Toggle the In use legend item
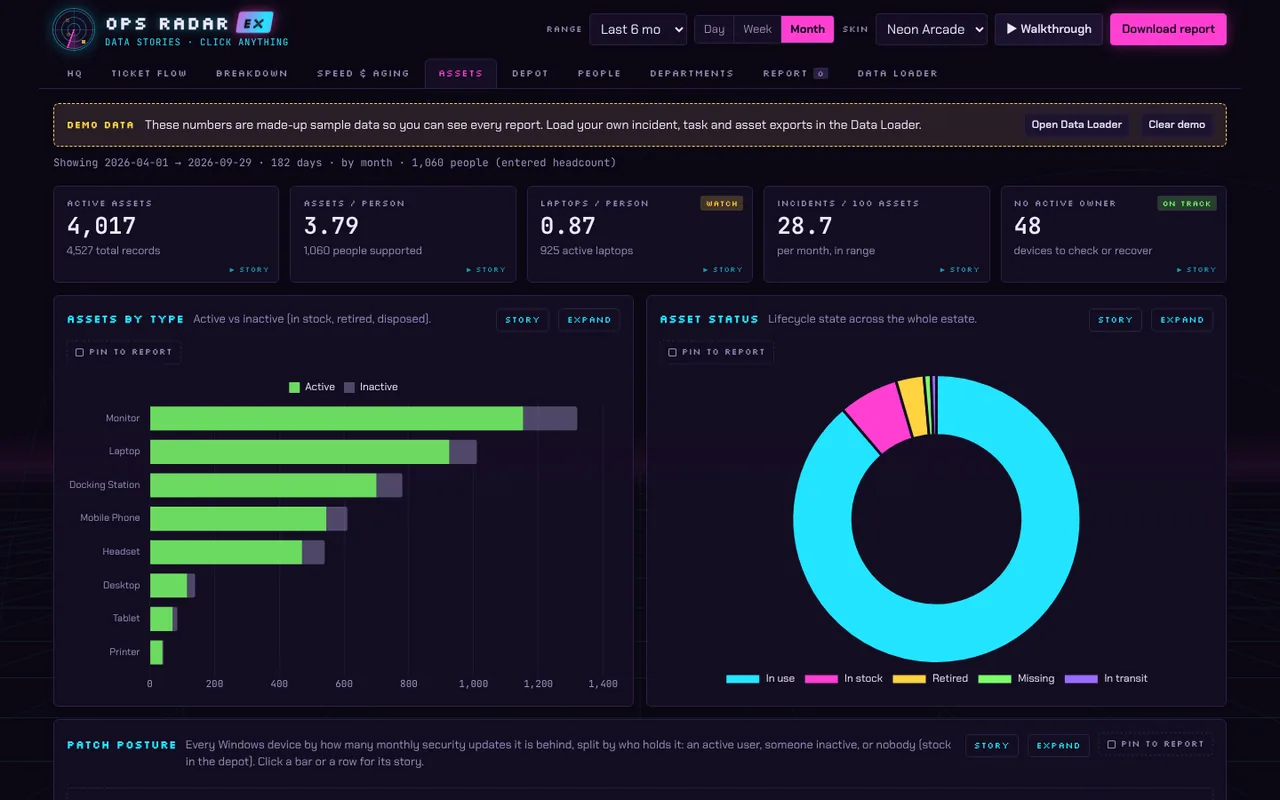The image size is (1280, 800). [760, 678]
